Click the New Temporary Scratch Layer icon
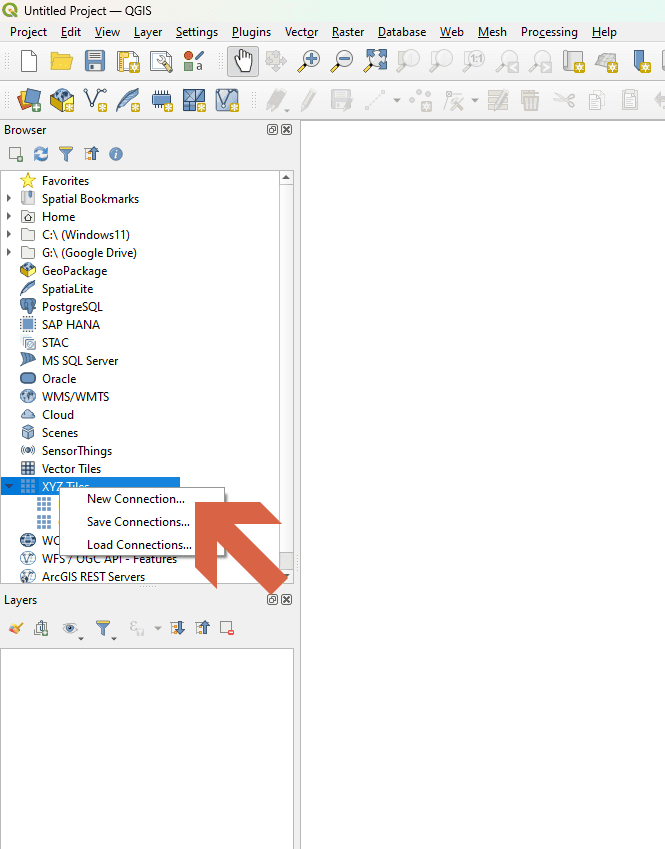 coord(161,100)
